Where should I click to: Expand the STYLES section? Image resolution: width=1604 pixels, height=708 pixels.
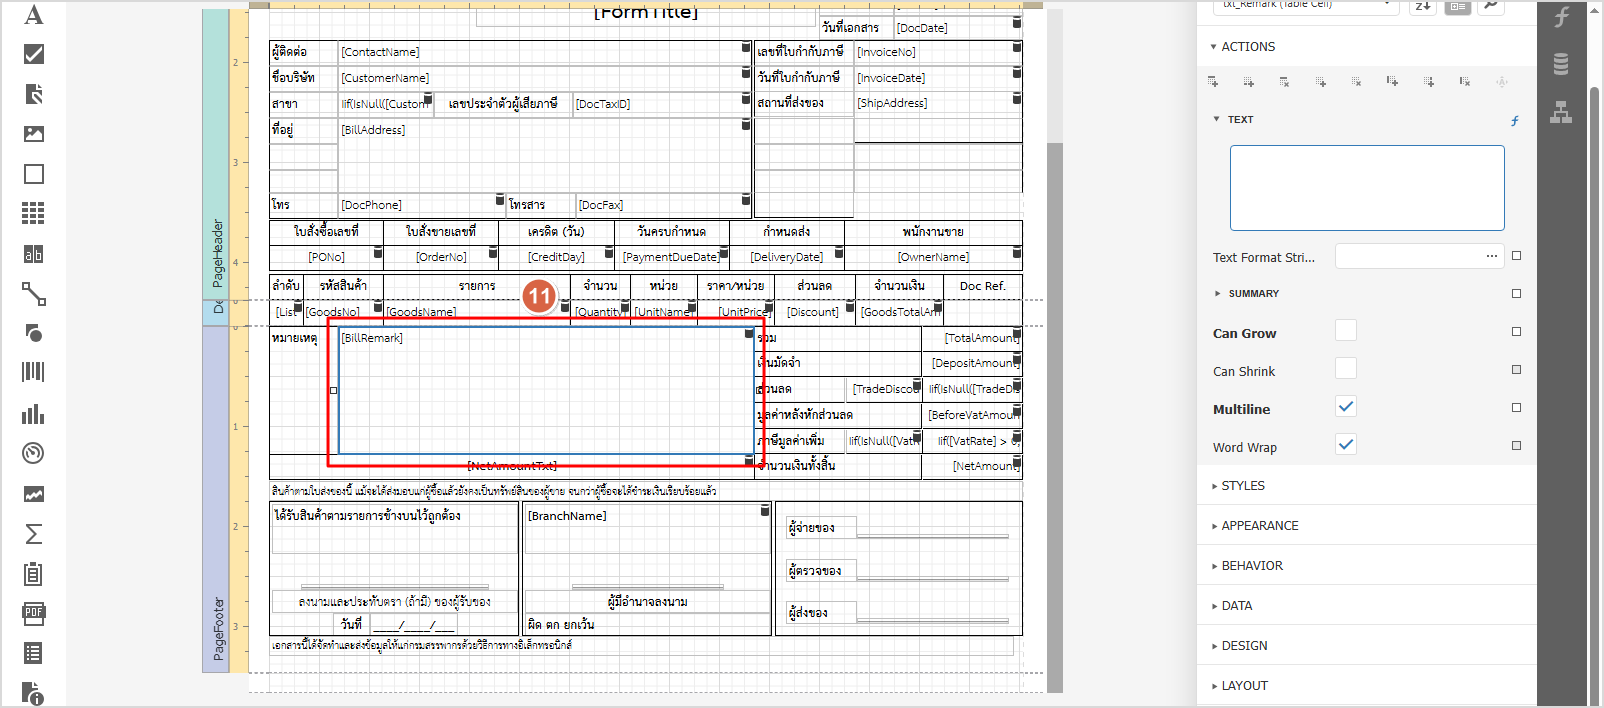click(x=1242, y=486)
